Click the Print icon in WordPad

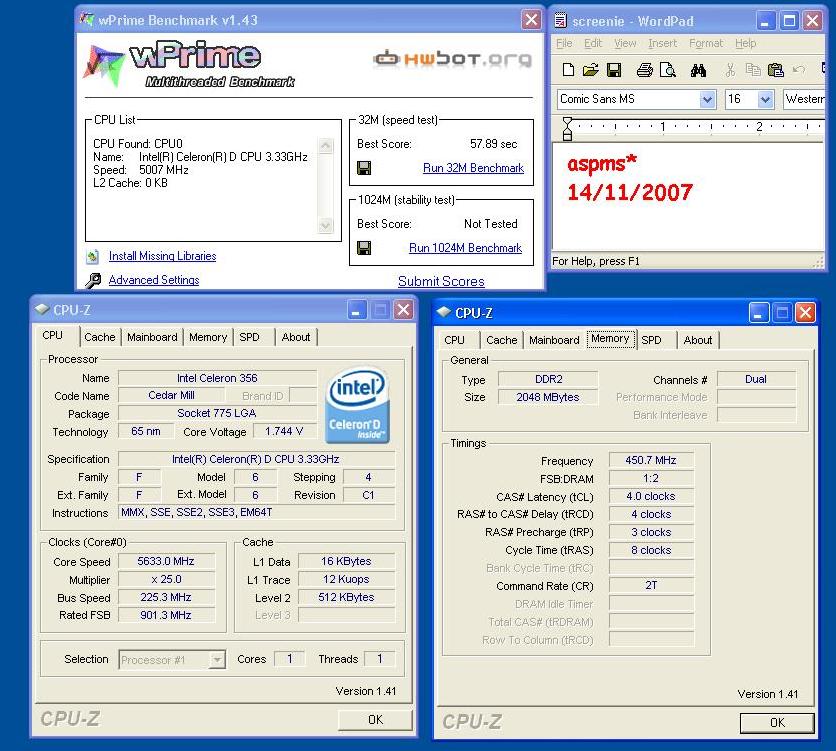[x=645, y=70]
